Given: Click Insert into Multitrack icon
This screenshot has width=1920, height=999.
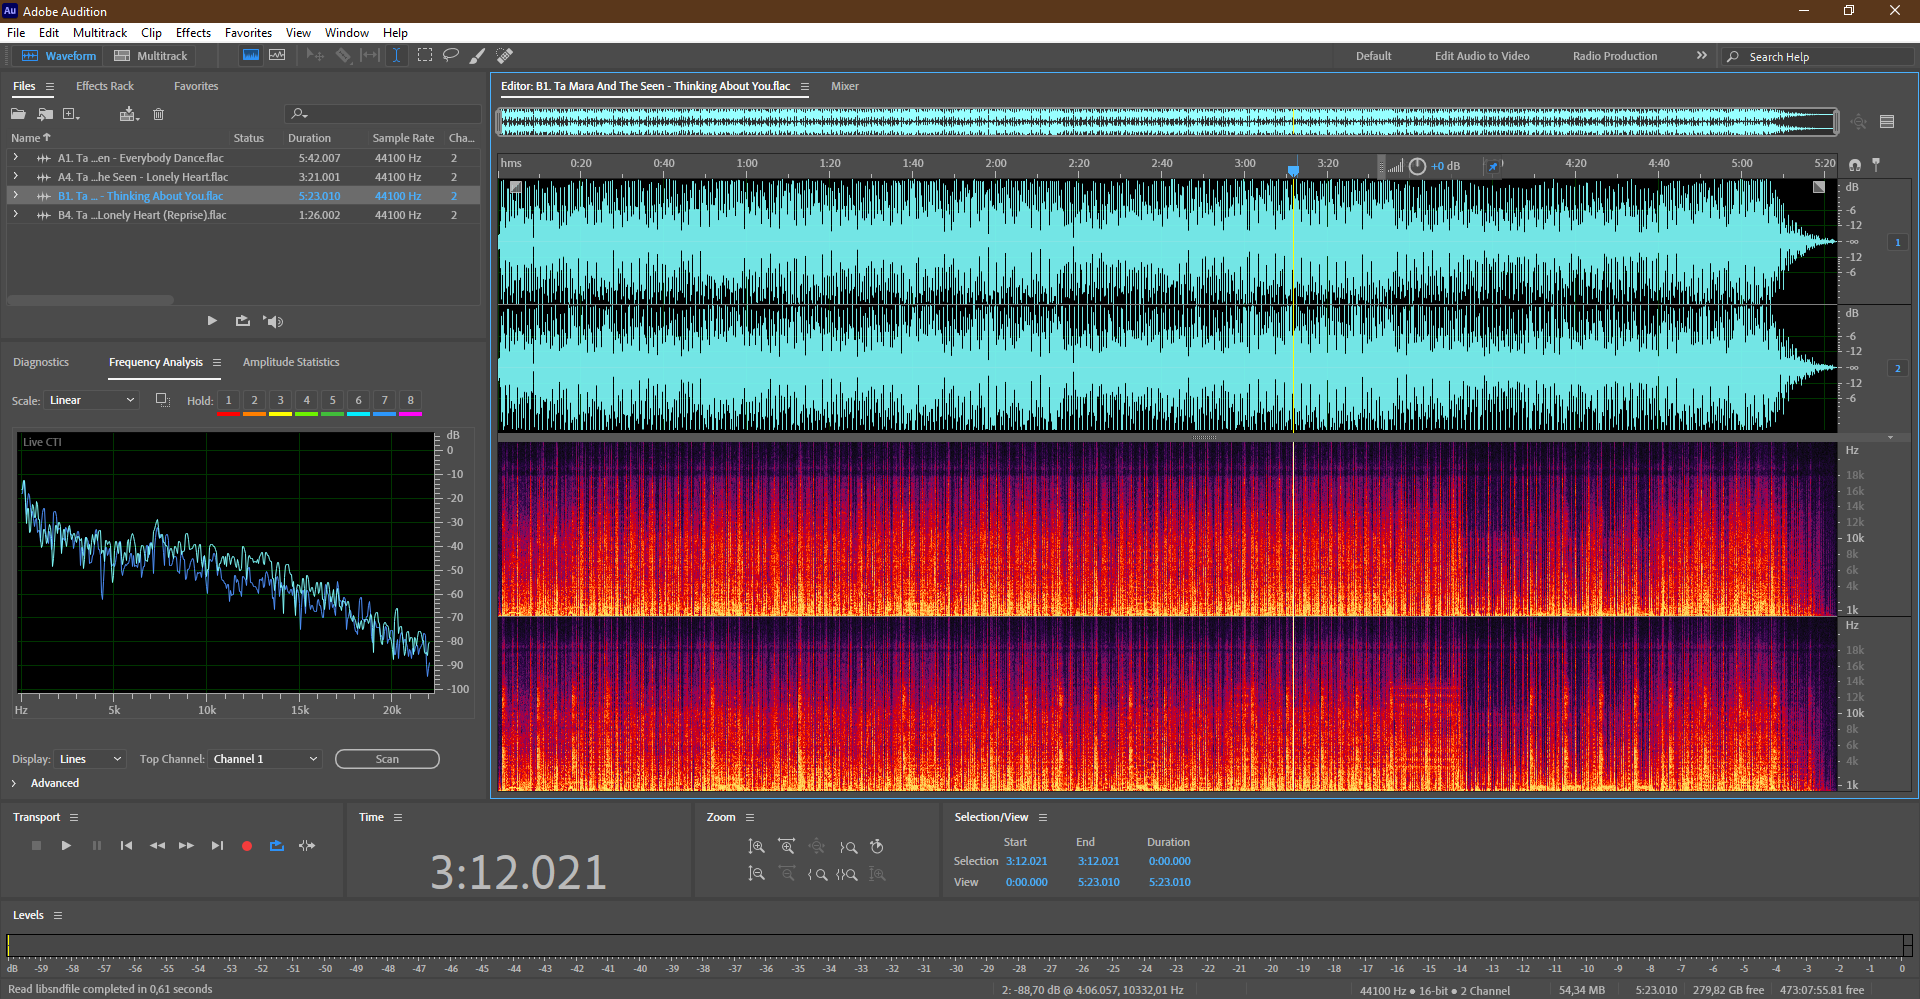Looking at the screenshot, I should 128,114.
